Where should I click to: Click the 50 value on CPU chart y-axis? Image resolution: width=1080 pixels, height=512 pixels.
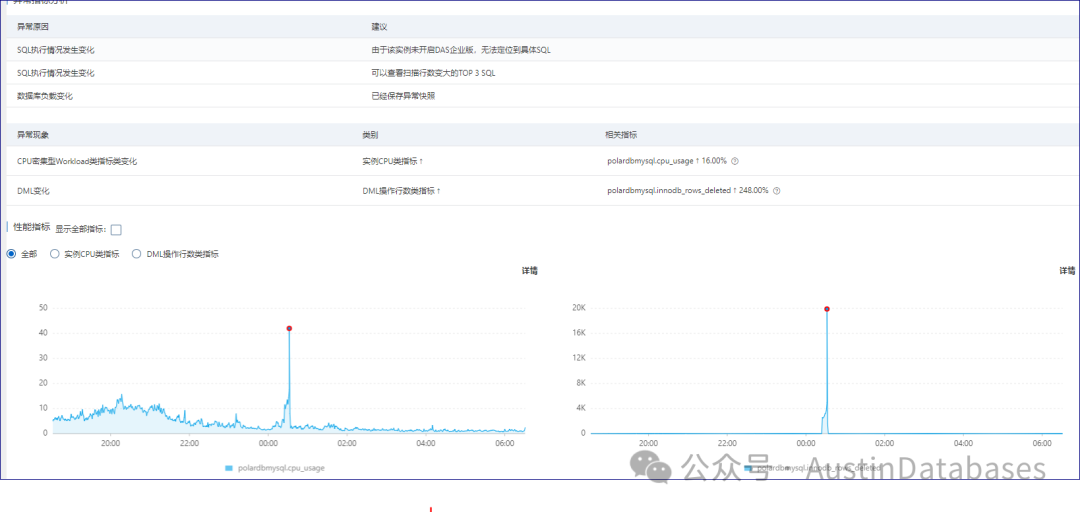tap(43, 307)
